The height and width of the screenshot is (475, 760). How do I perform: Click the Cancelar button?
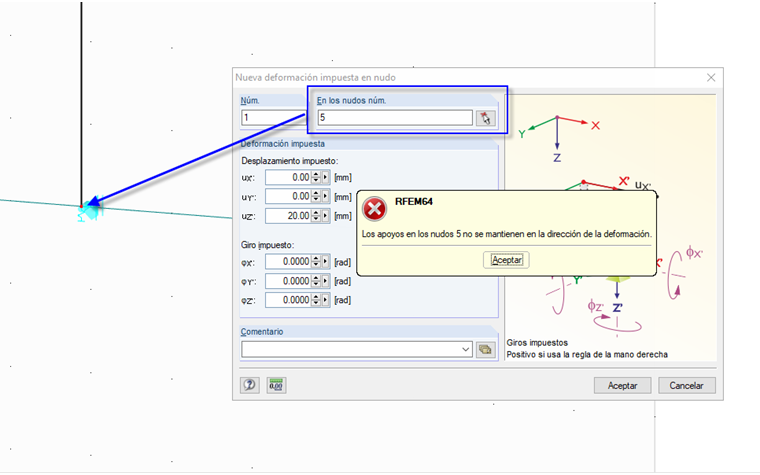686,386
